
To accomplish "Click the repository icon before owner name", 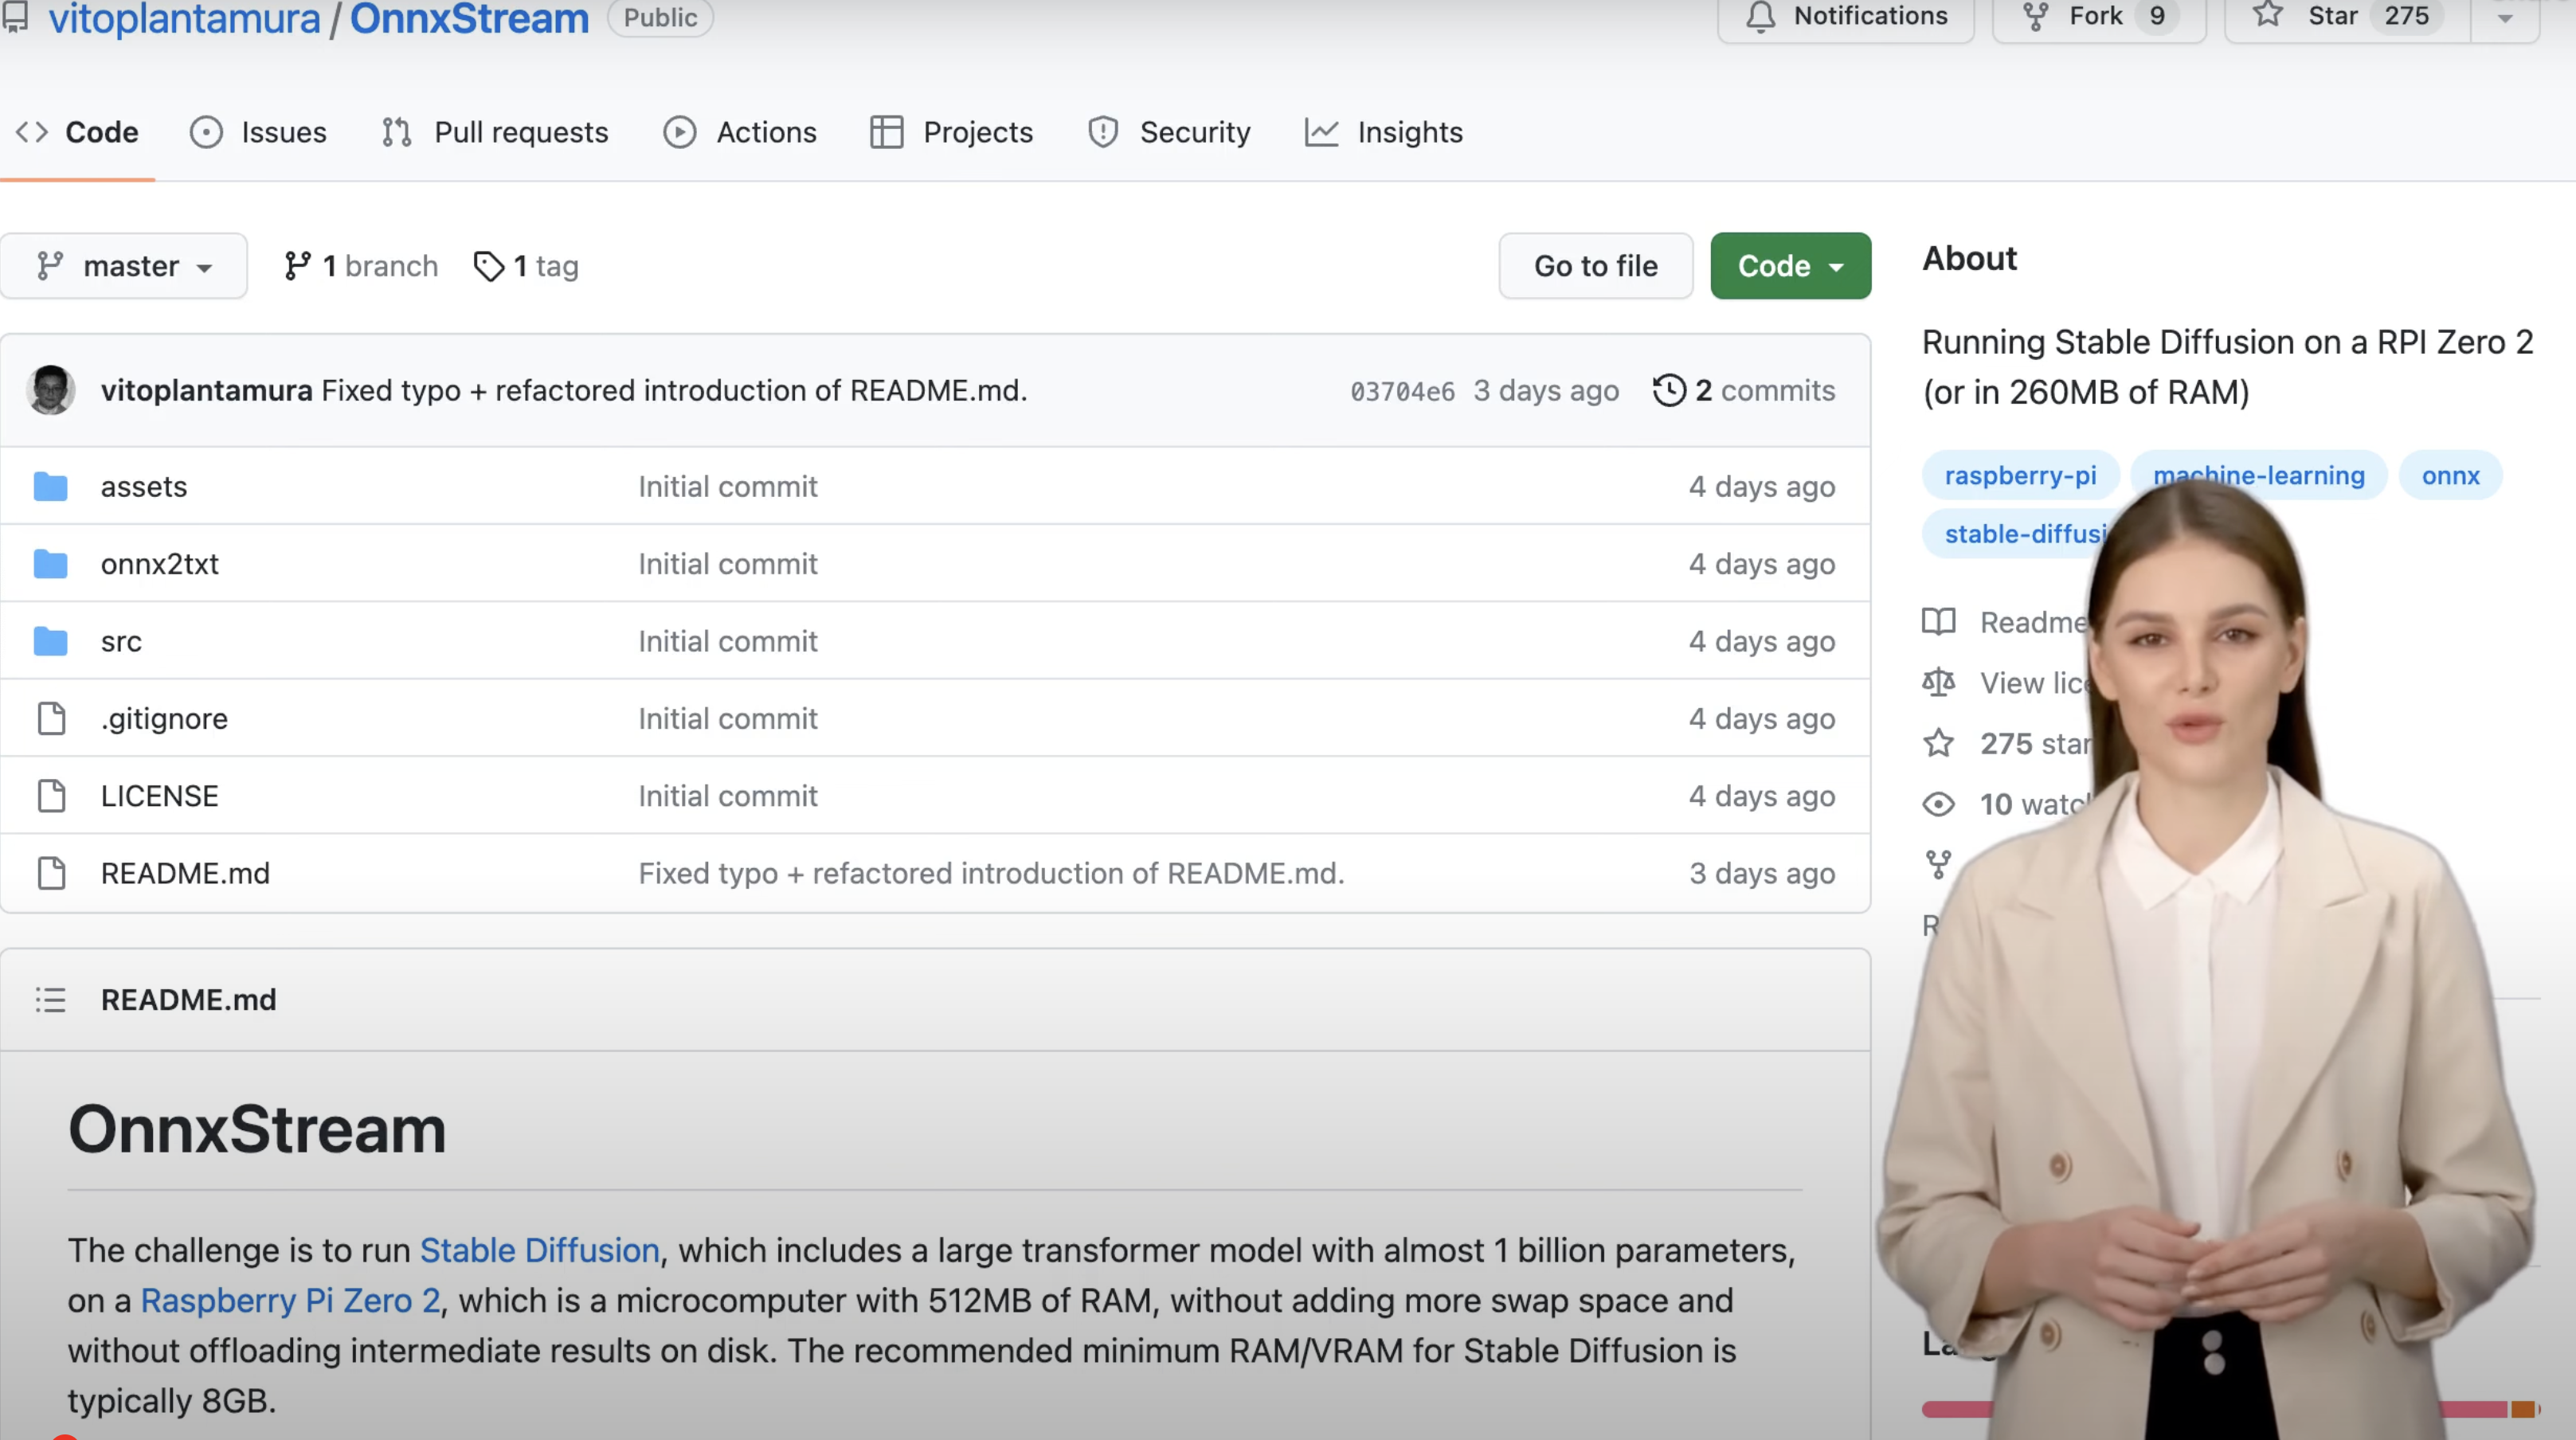I will coord(15,17).
